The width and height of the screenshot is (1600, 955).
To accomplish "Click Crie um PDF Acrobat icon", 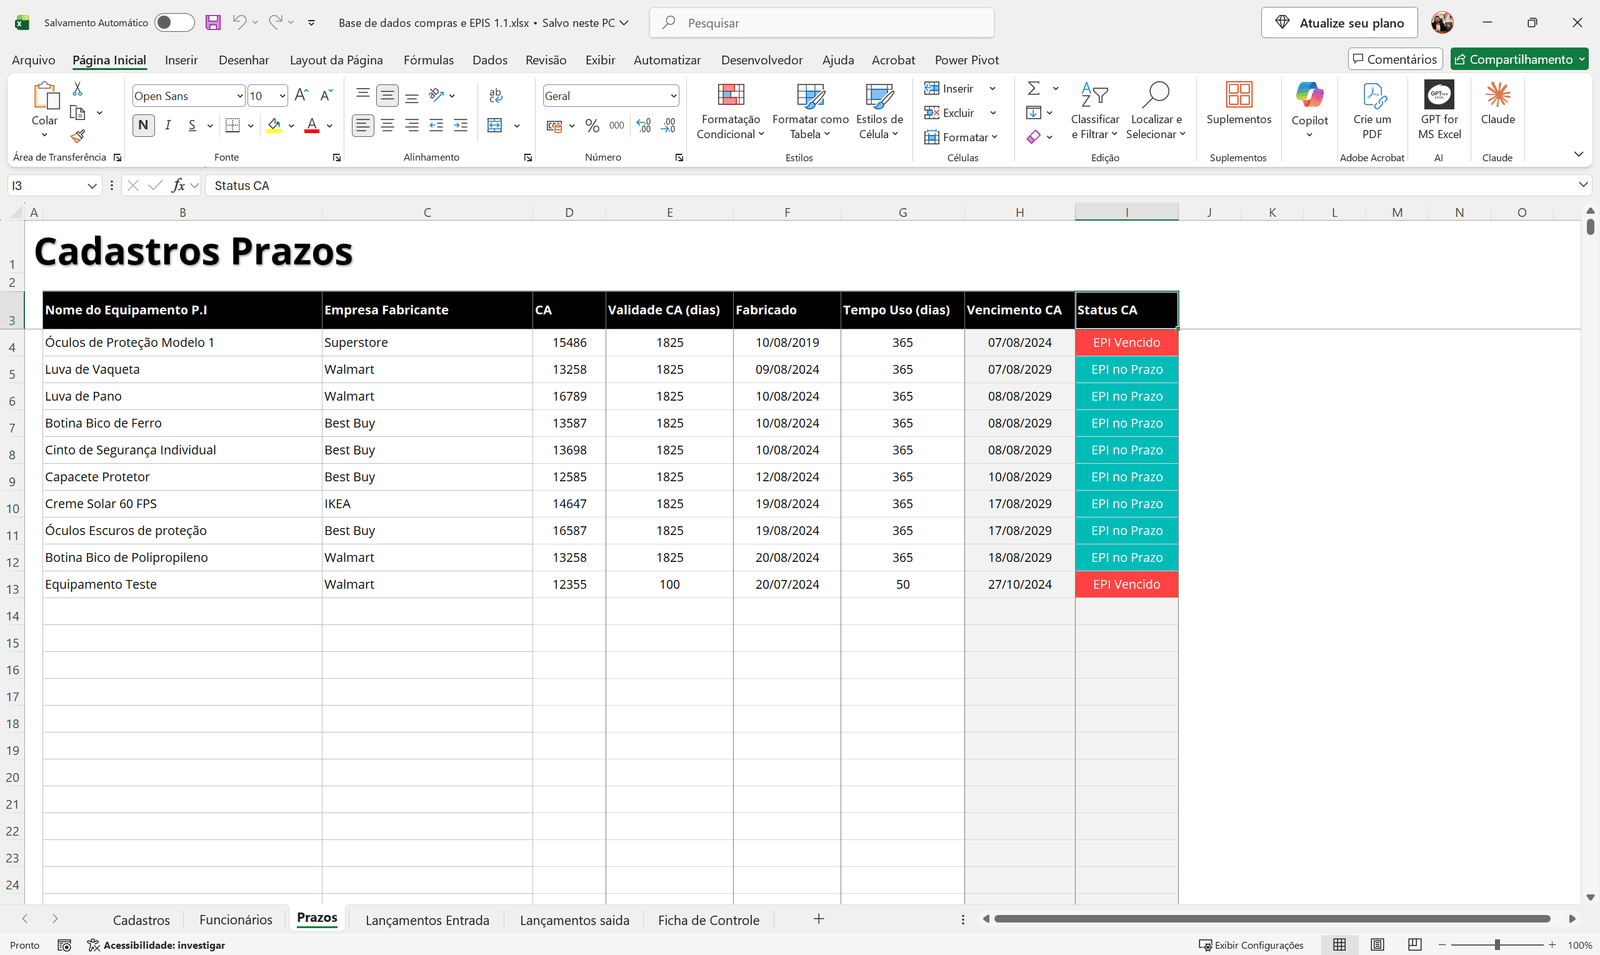I will click(x=1372, y=111).
